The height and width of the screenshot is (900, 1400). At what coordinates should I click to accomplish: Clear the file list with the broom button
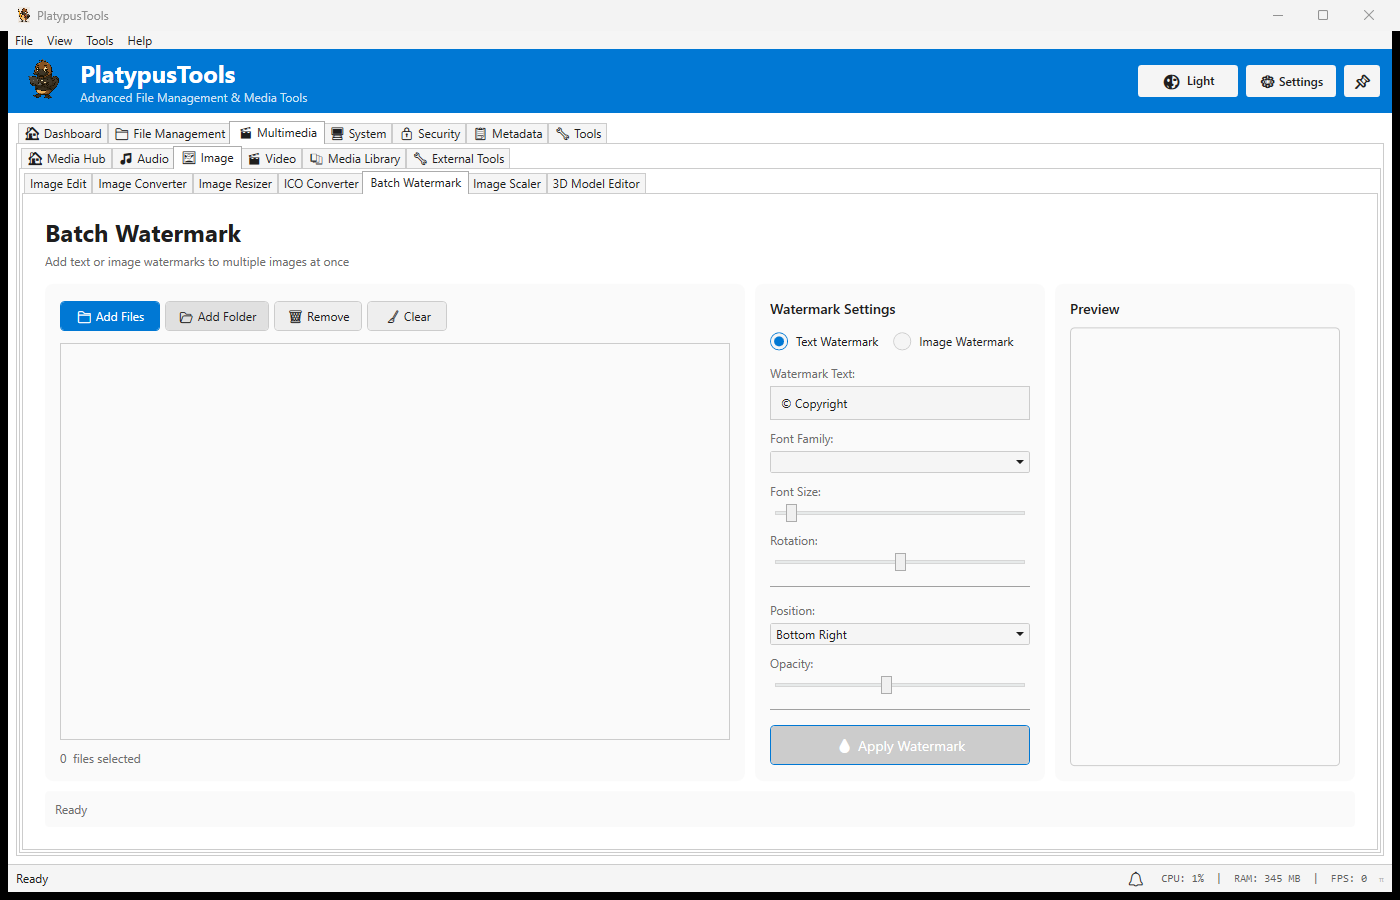(407, 317)
